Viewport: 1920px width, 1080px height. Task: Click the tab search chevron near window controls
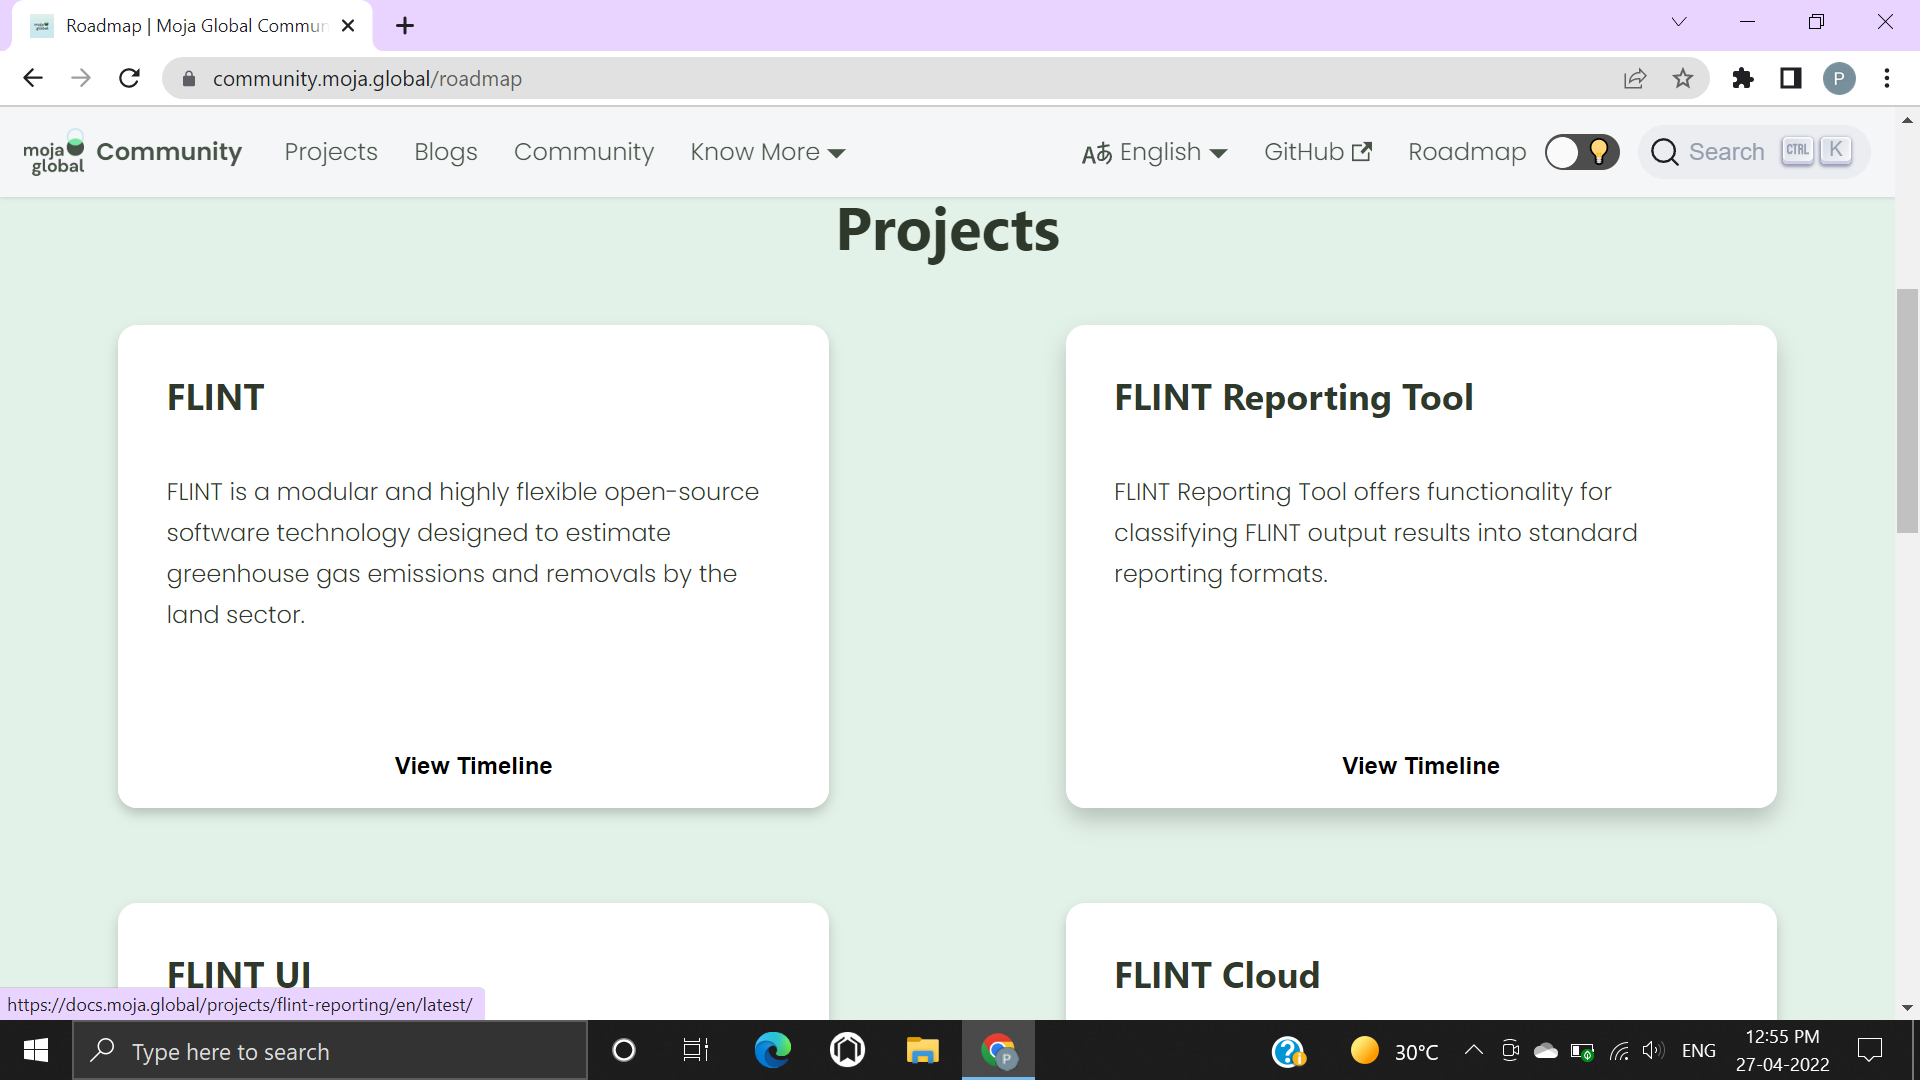1679,21
